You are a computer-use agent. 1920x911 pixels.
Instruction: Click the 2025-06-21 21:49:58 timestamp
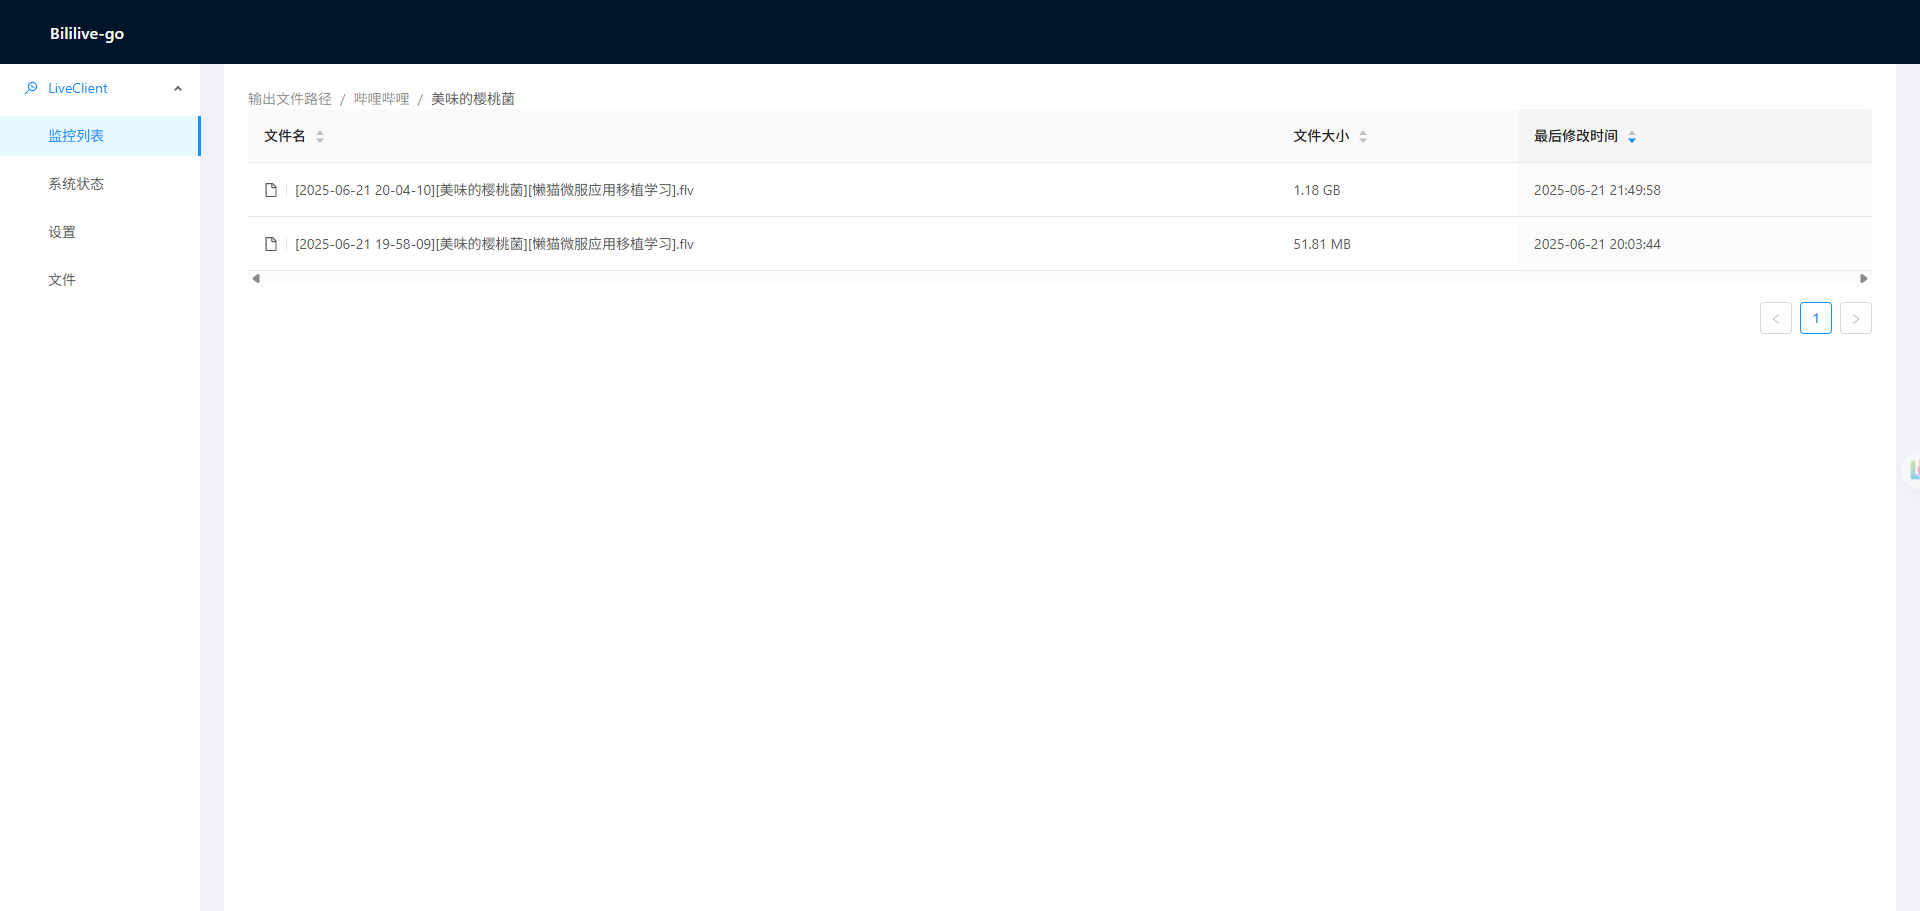click(1597, 190)
